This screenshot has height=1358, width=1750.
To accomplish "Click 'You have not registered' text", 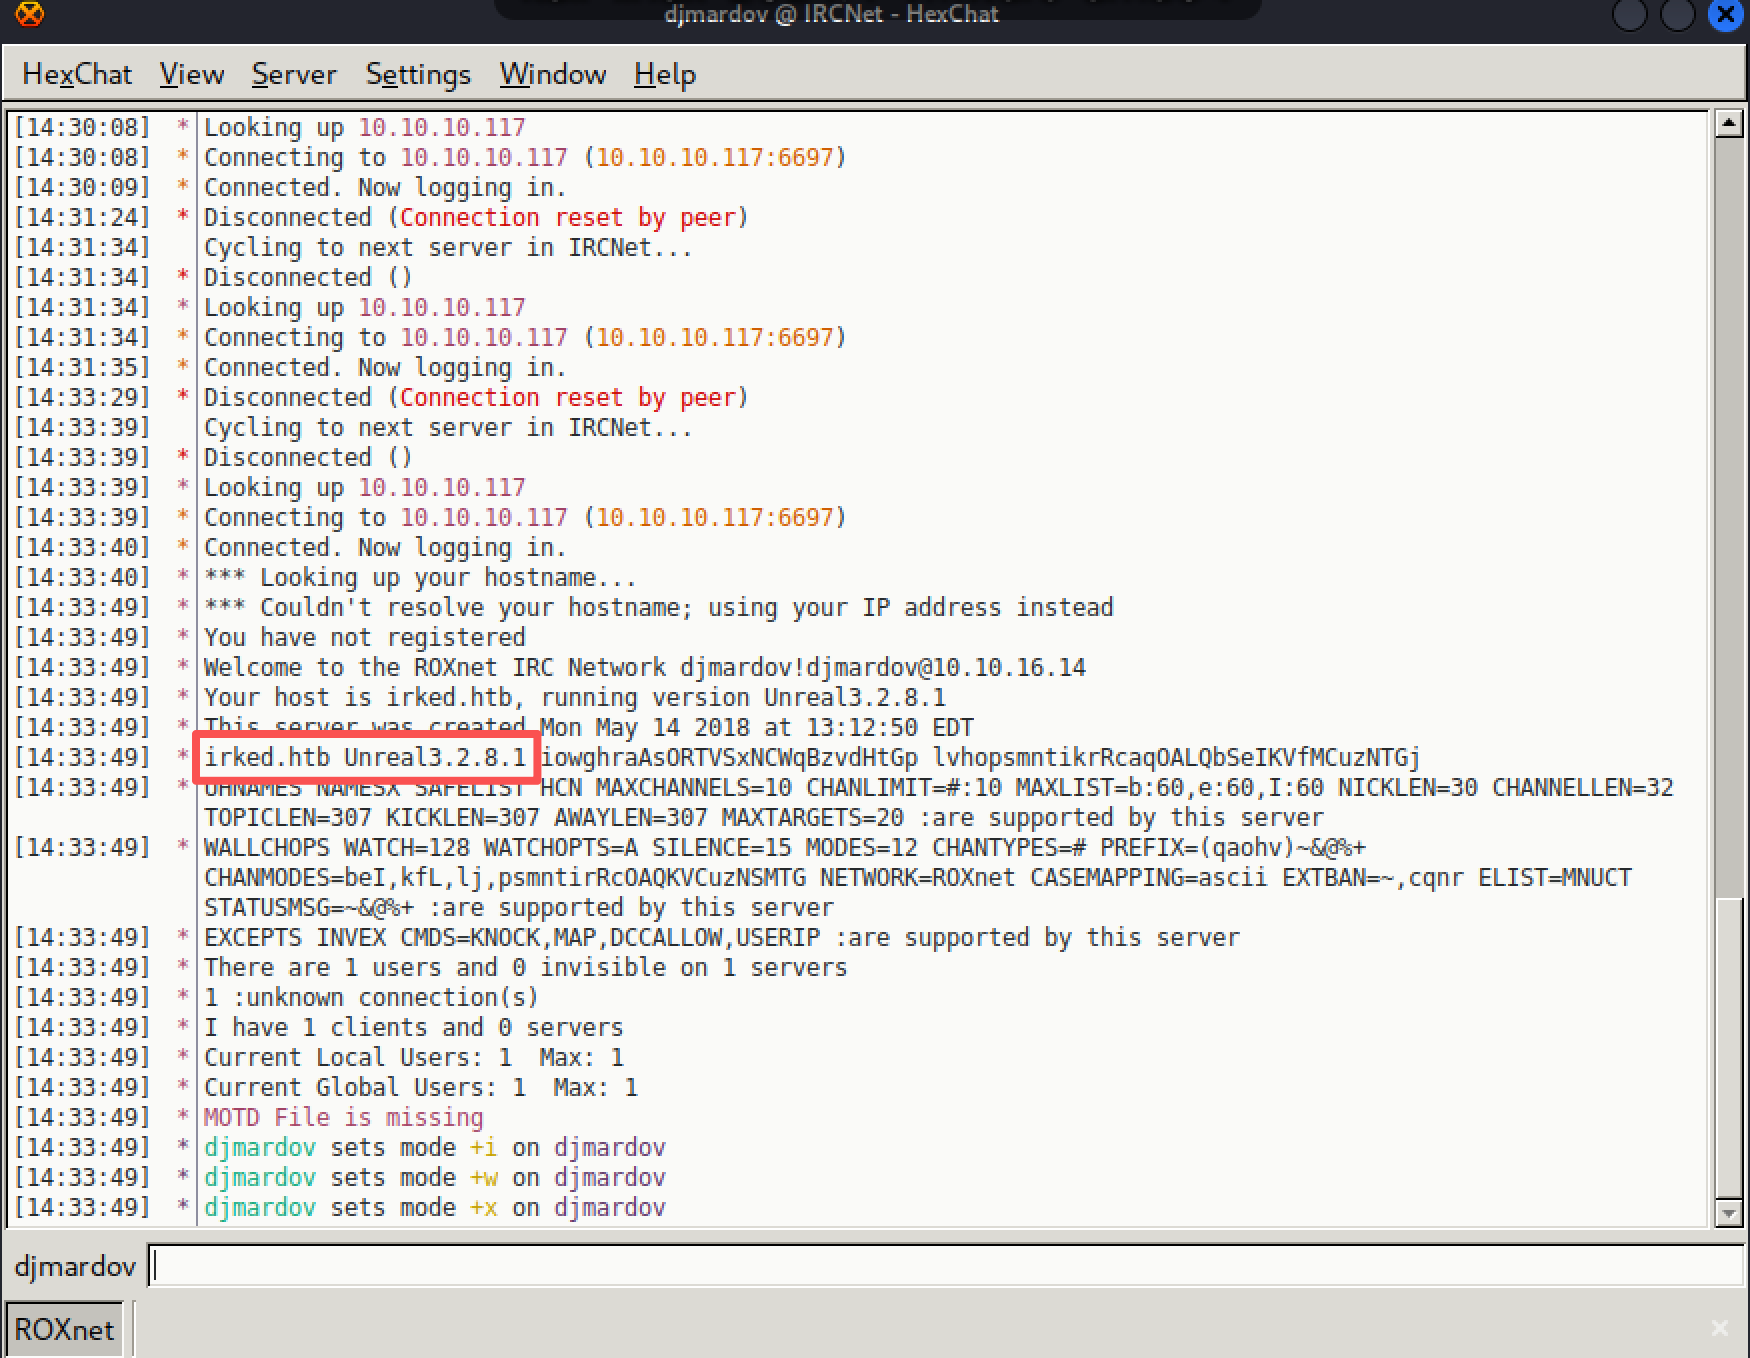I will 364,637.
